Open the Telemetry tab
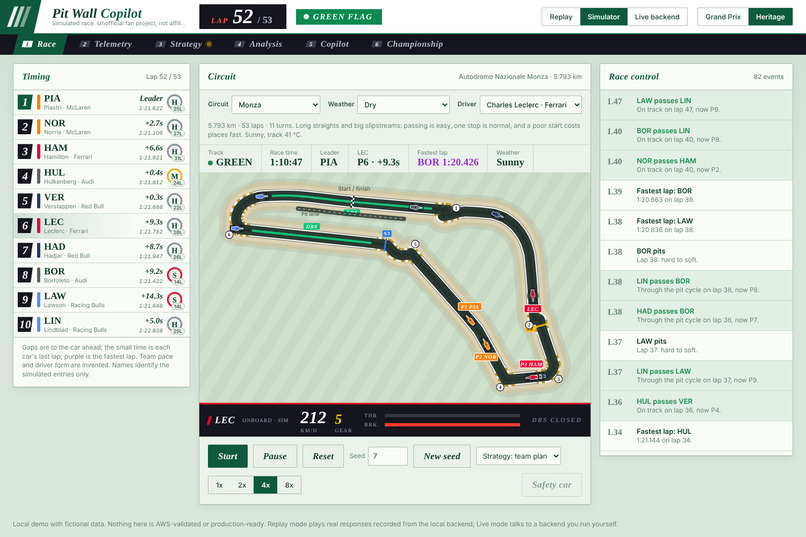Image resolution: width=806 pixels, height=537 pixels. click(106, 44)
